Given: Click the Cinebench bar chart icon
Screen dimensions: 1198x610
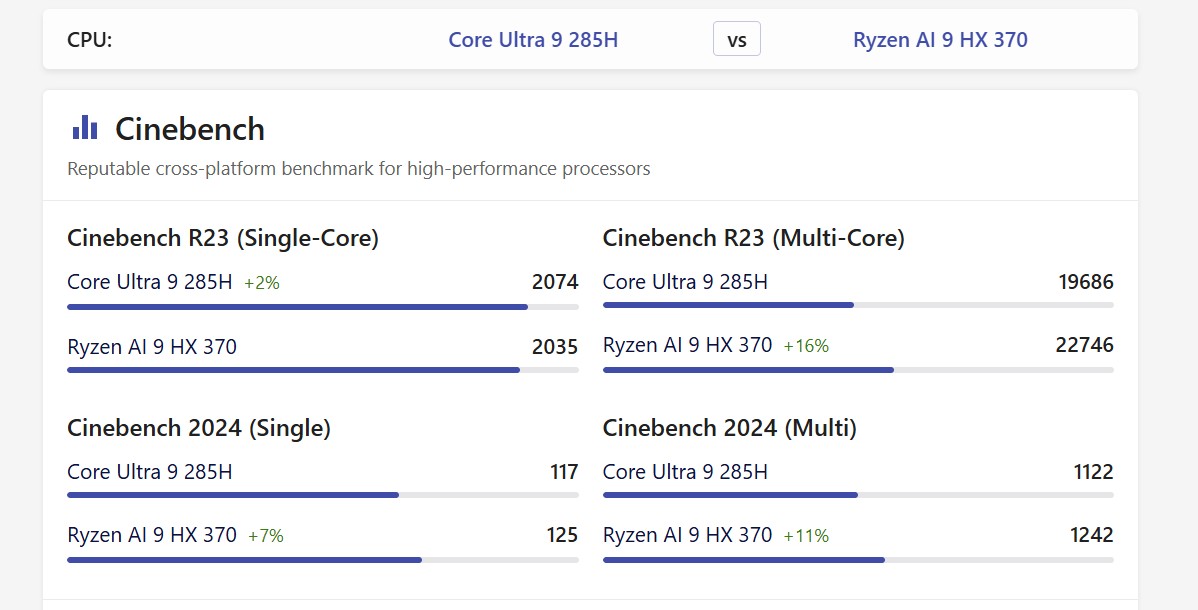Looking at the screenshot, I should (x=84, y=127).
